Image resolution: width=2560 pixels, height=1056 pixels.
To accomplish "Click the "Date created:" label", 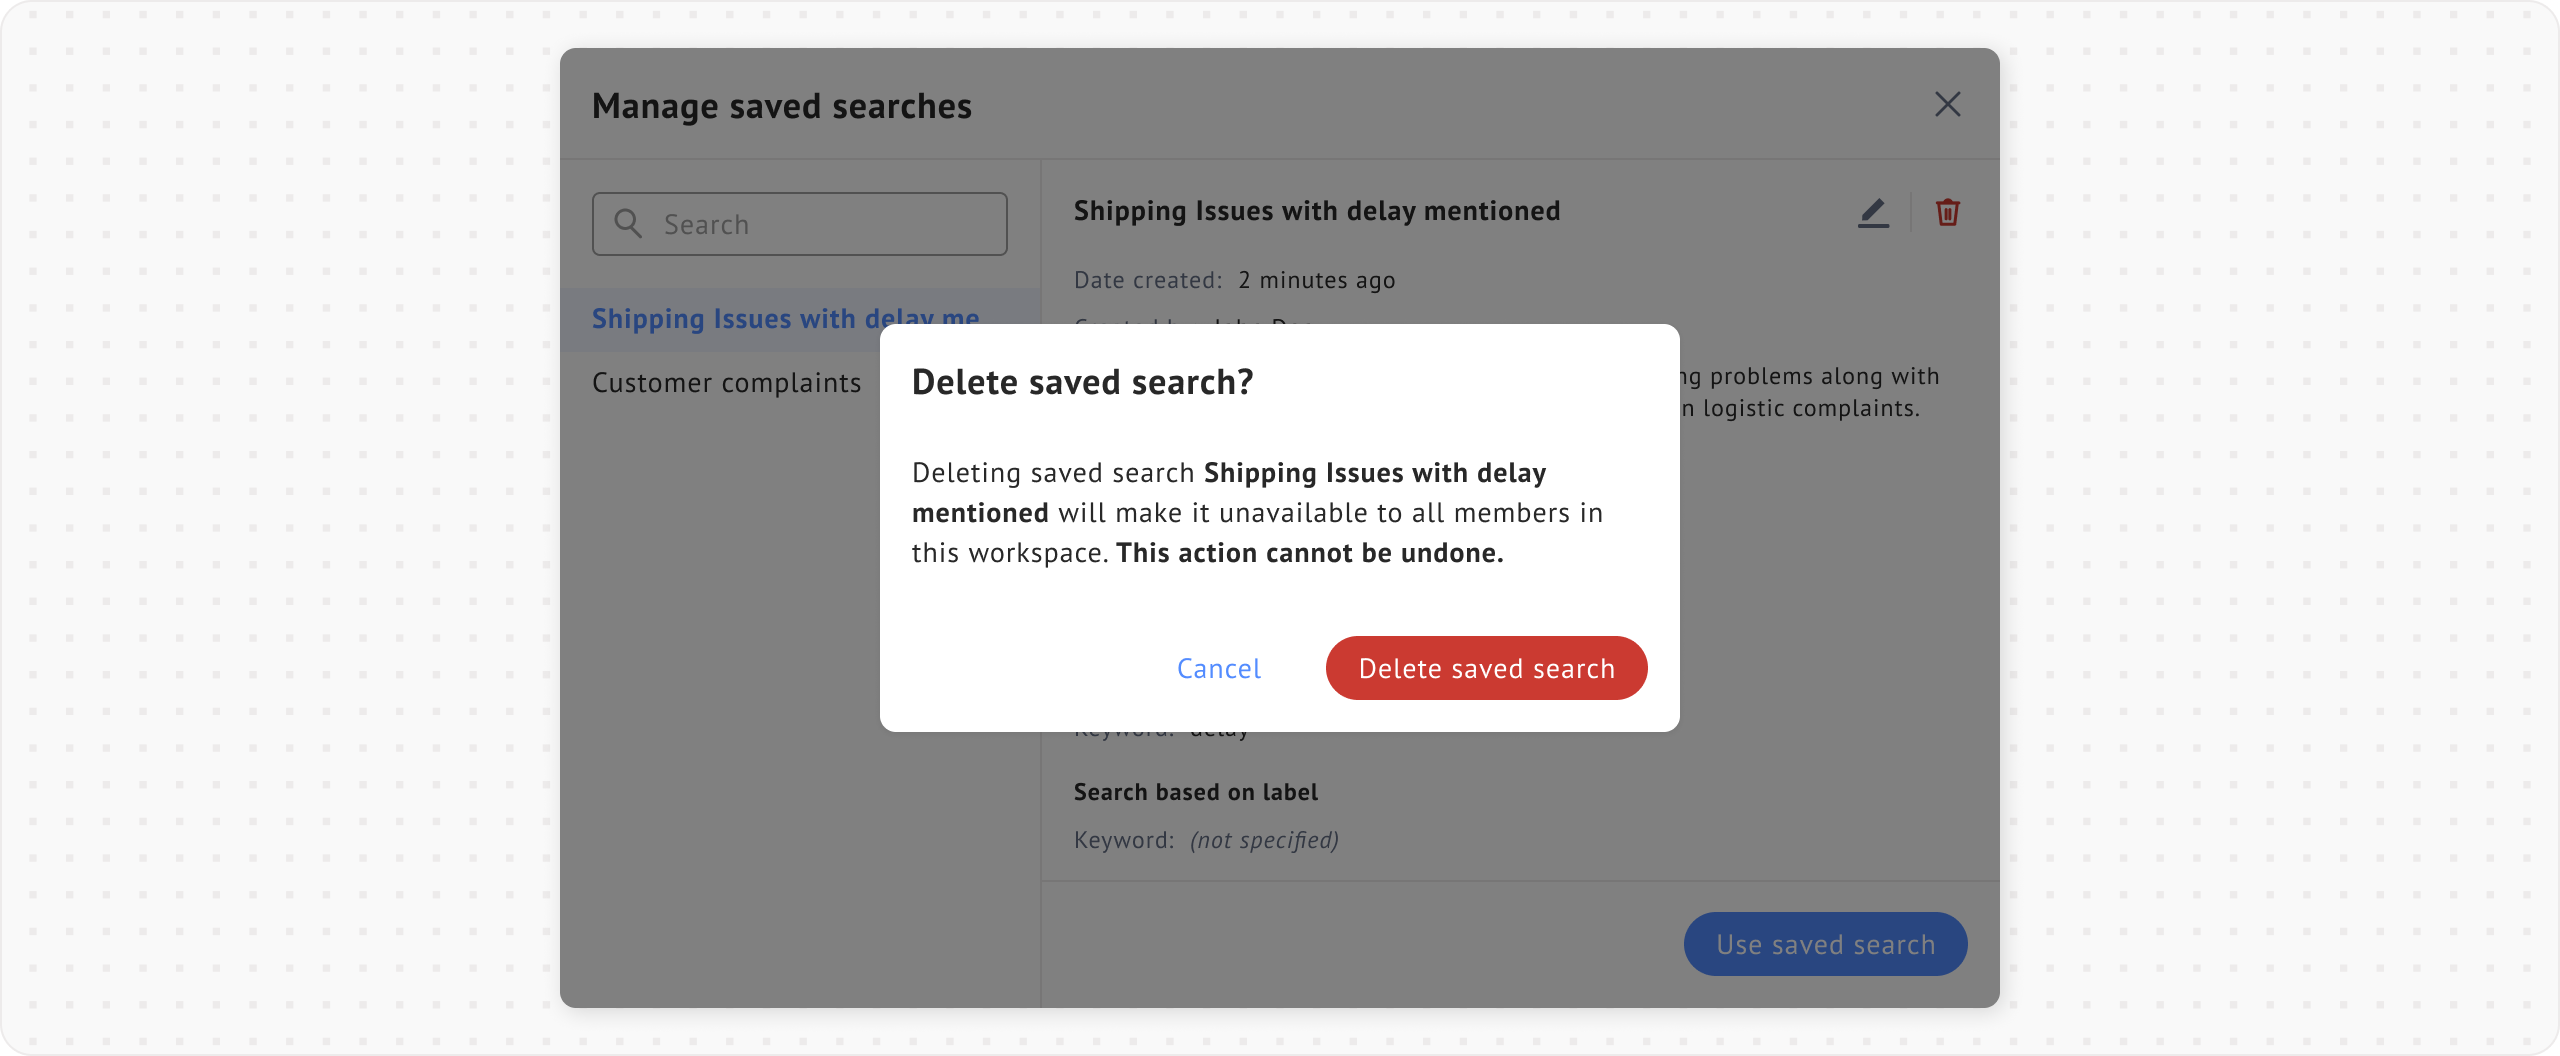I will (x=1147, y=280).
